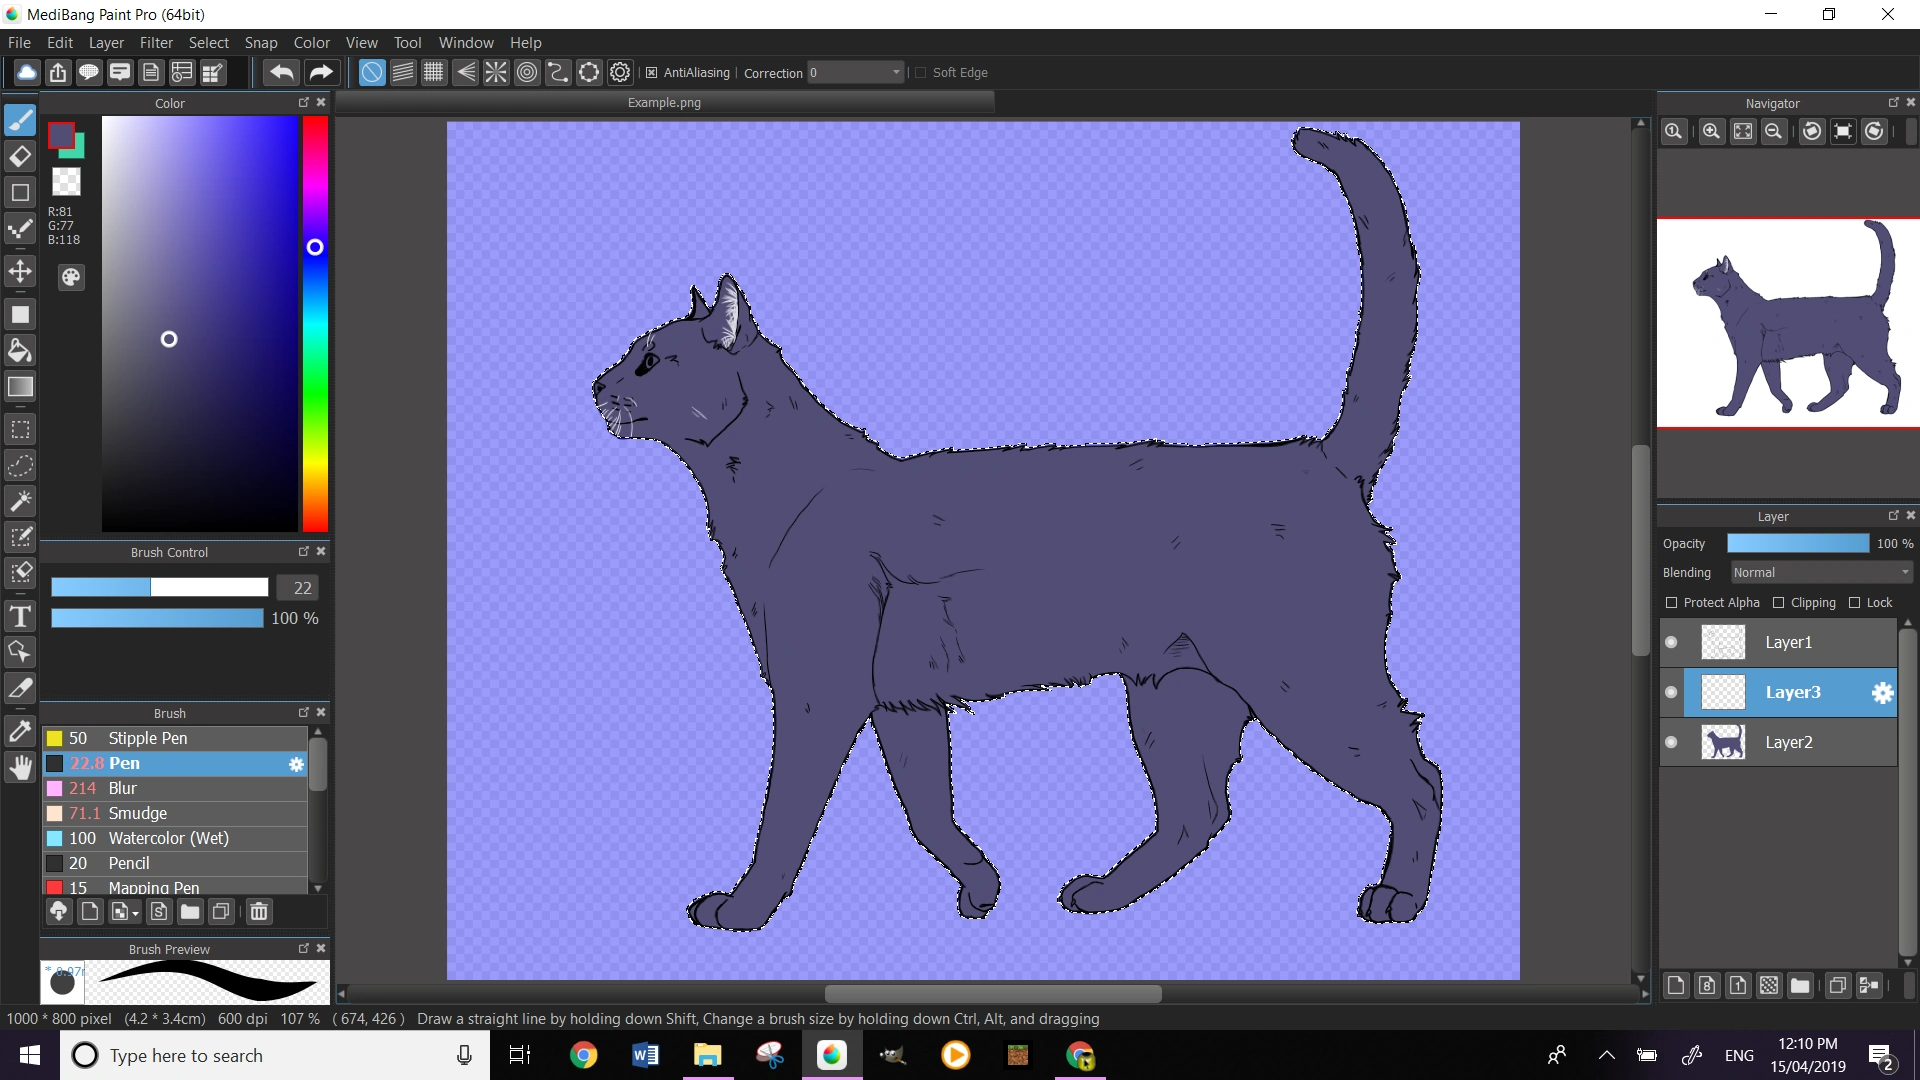Select the Hand pan tool
The width and height of the screenshot is (1920, 1080).
pos(20,768)
